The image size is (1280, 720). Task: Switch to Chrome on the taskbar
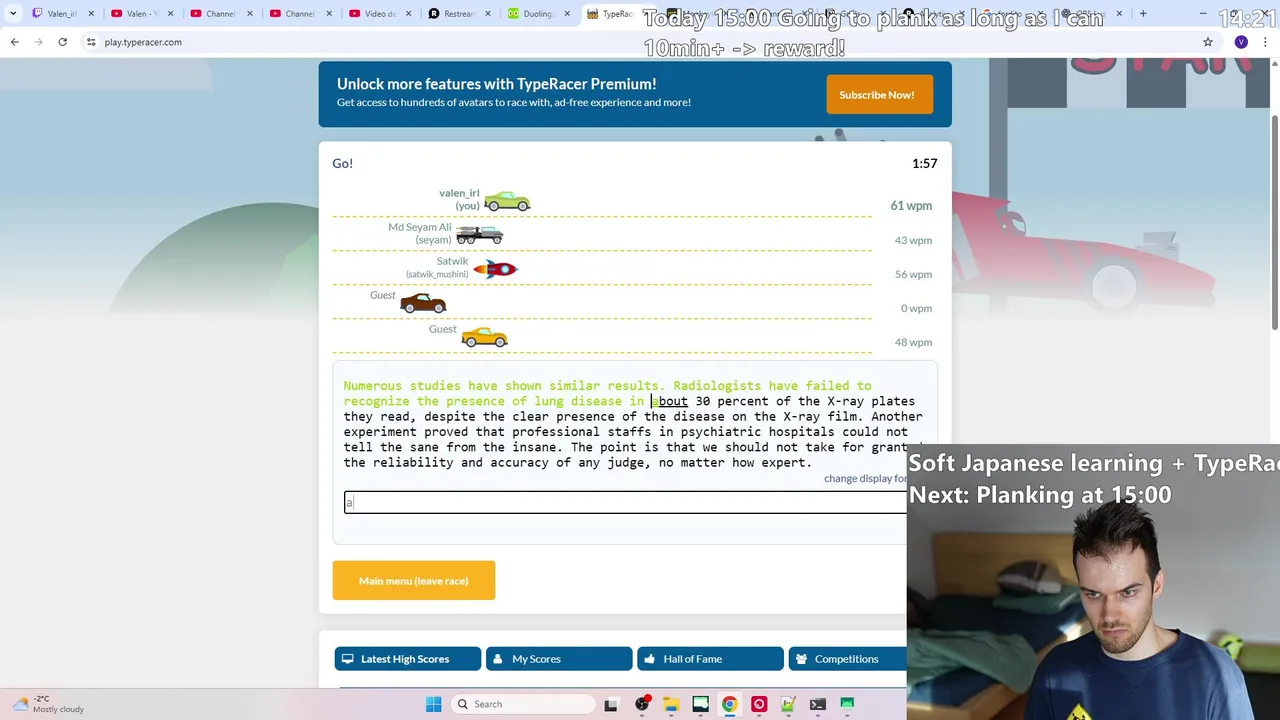click(730, 704)
